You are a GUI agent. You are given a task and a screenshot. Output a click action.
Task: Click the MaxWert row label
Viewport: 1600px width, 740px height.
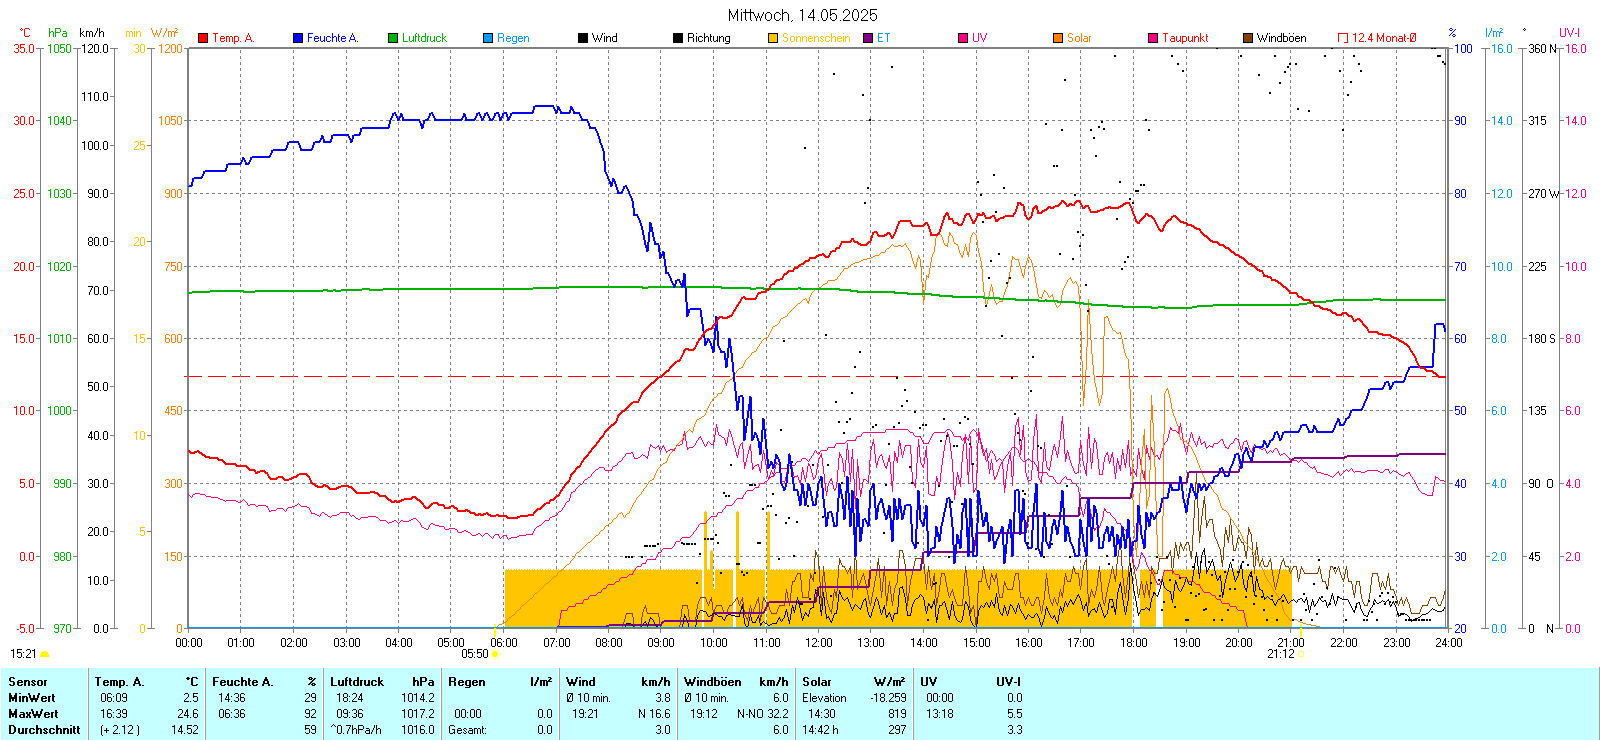(33, 714)
